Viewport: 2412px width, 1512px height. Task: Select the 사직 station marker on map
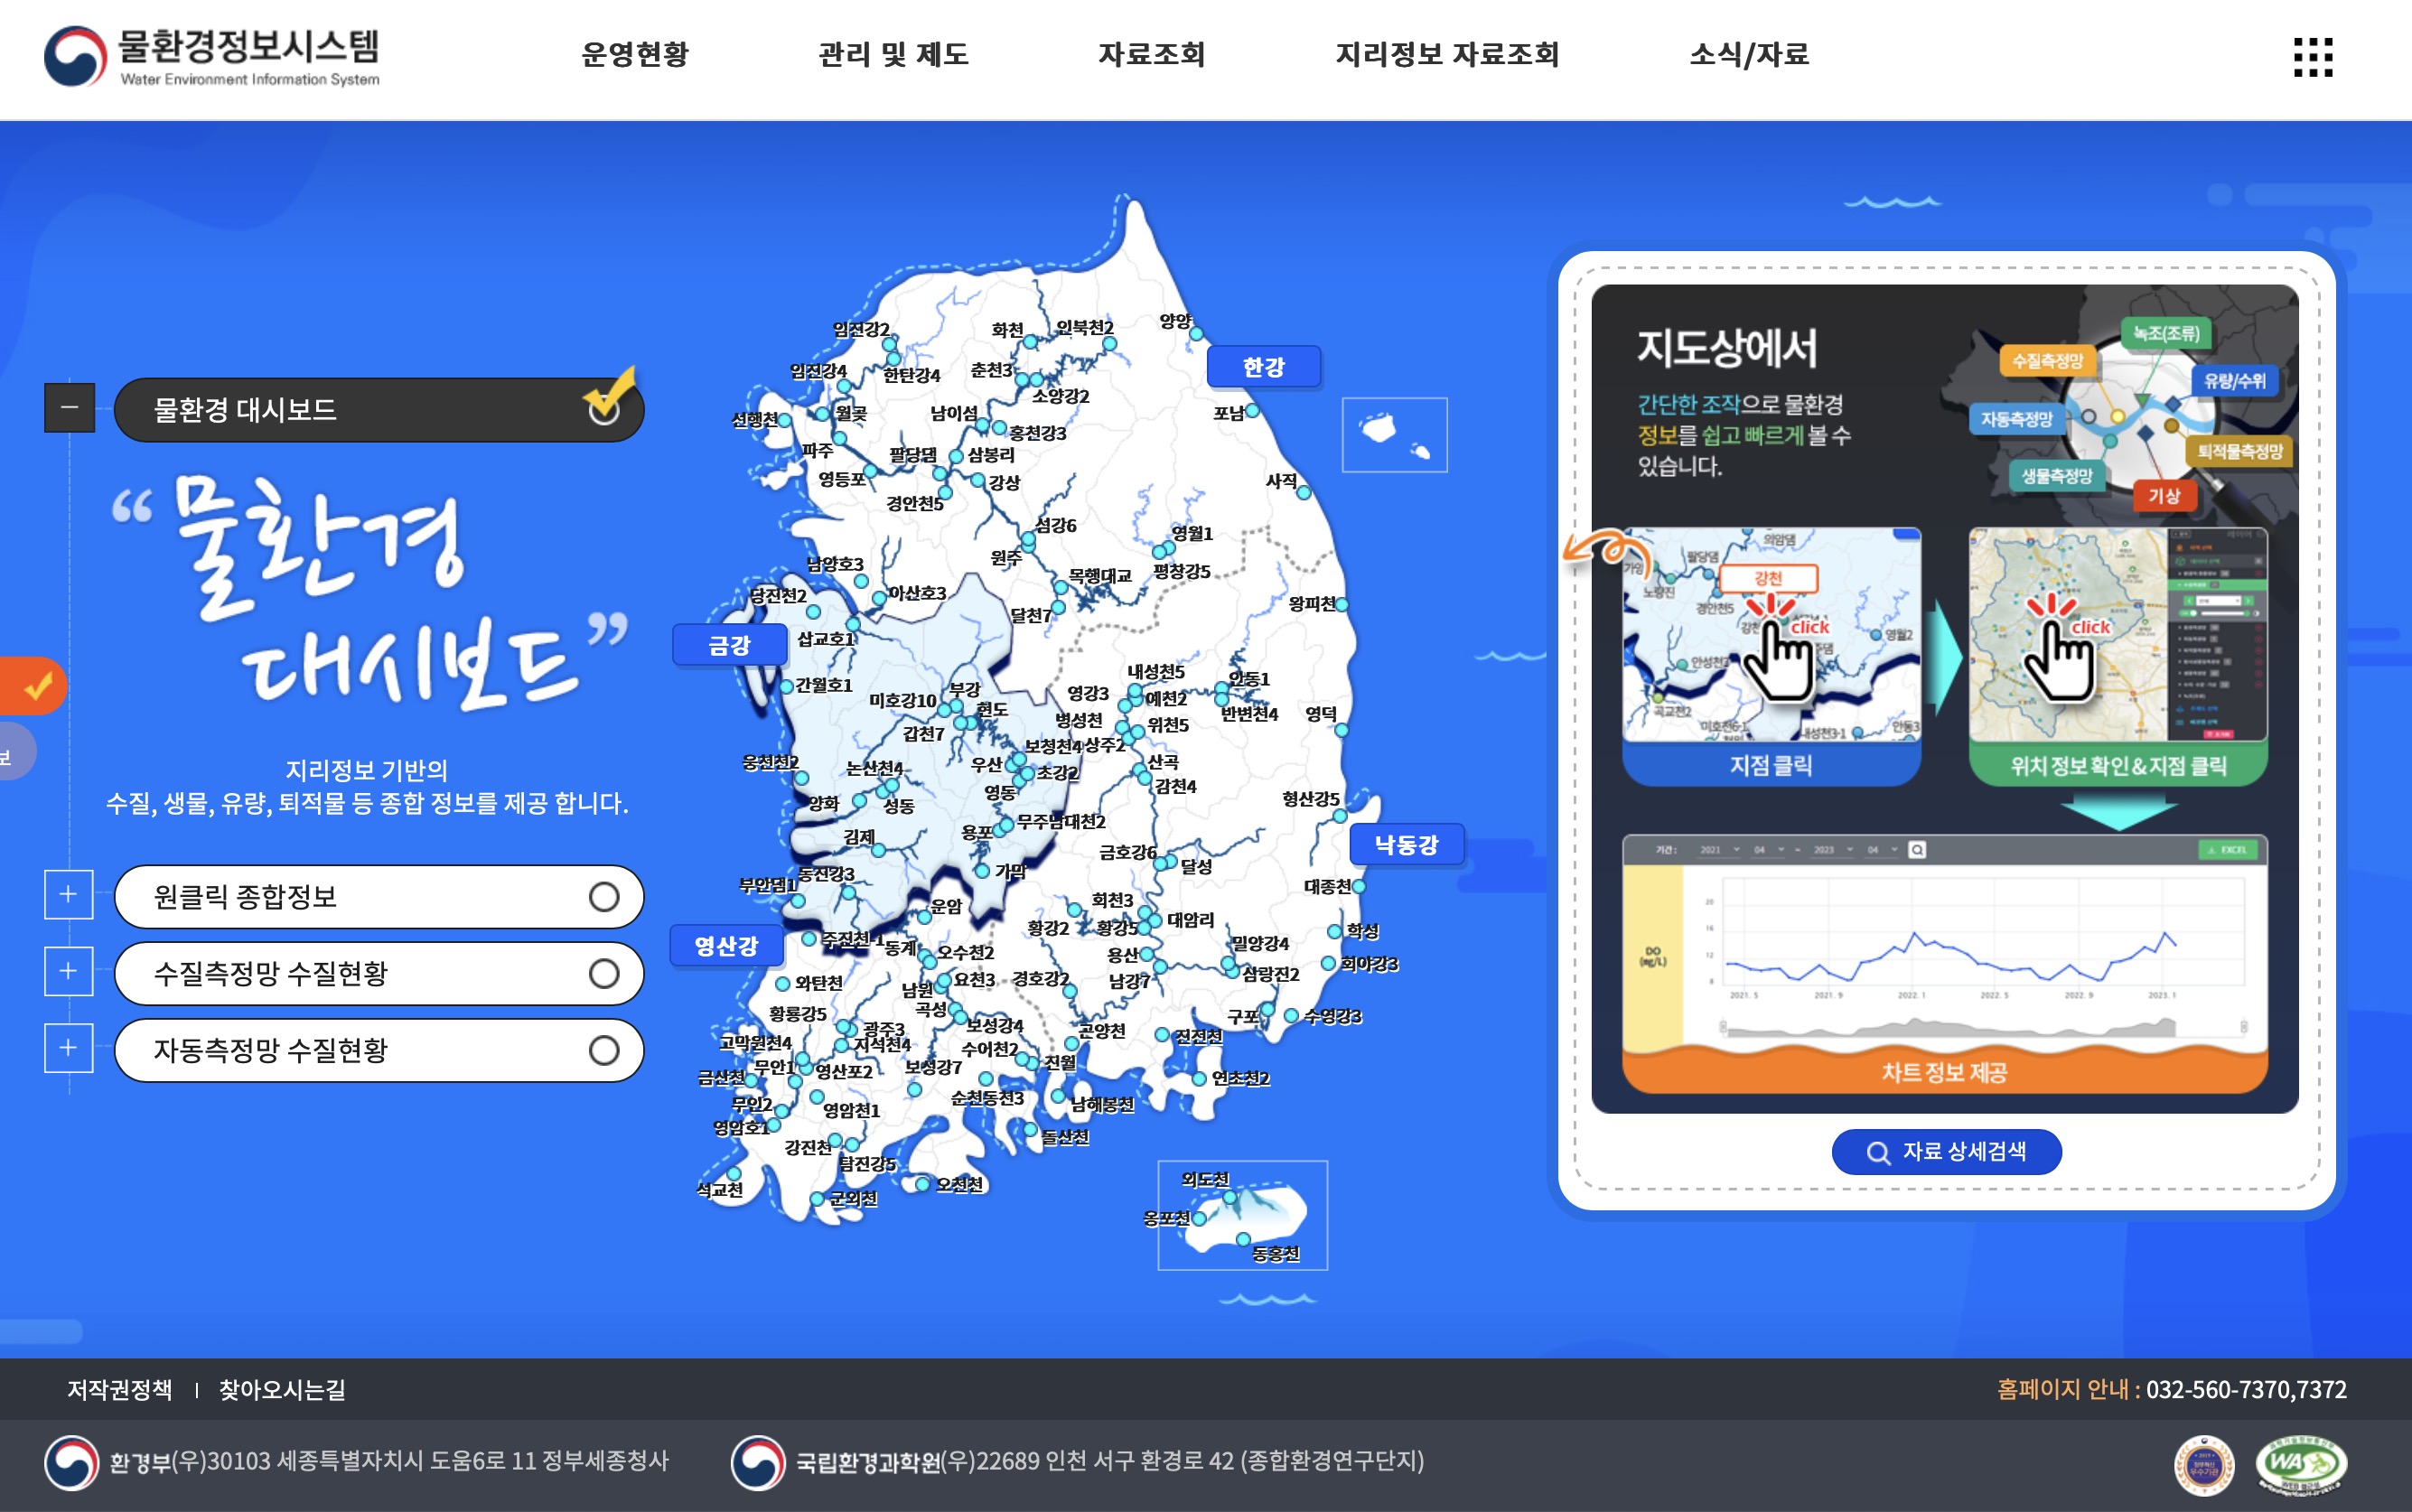coord(1304,492)
